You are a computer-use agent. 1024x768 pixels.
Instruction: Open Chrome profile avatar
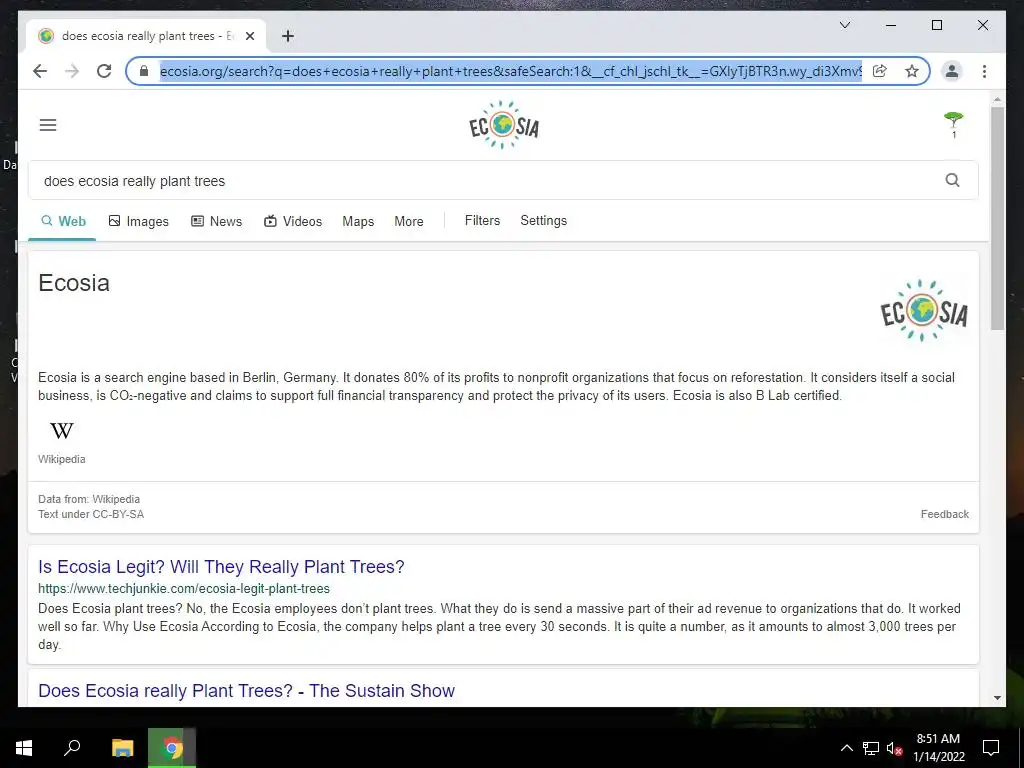(952, 71)
